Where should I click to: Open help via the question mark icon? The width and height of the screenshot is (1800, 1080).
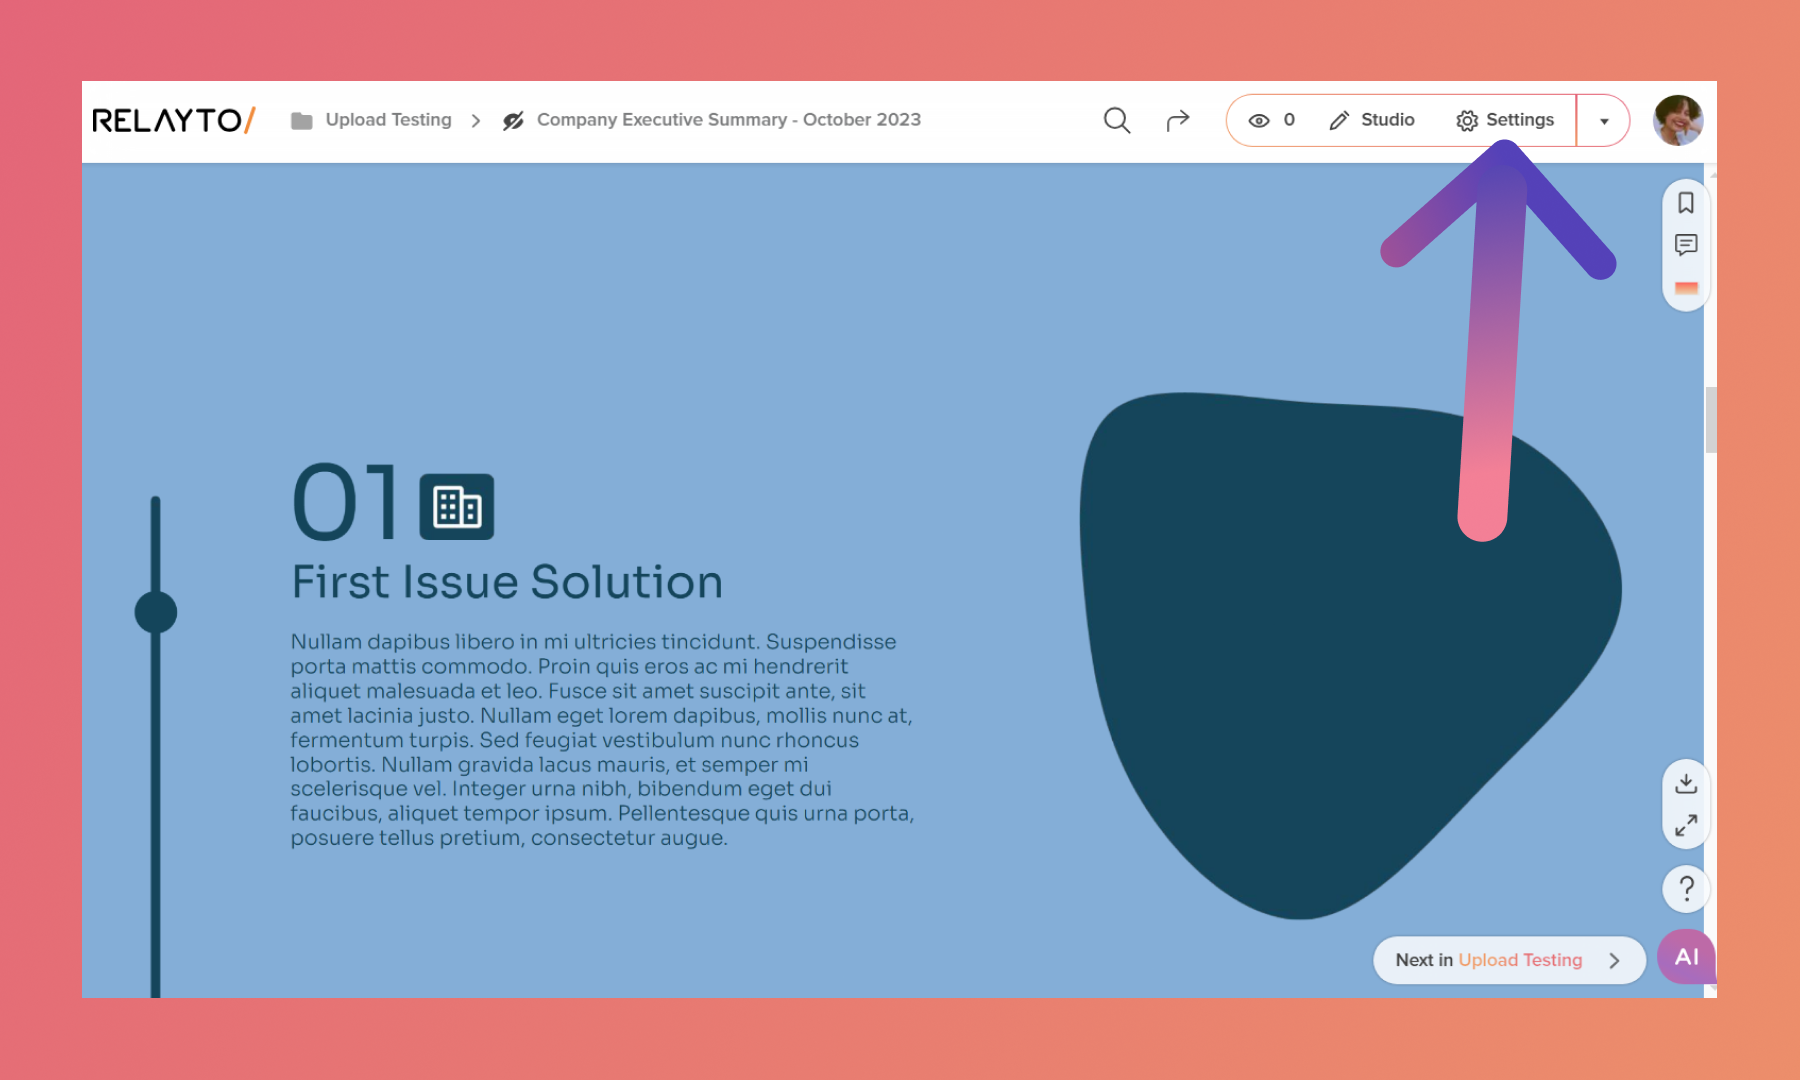(1686, 888)
